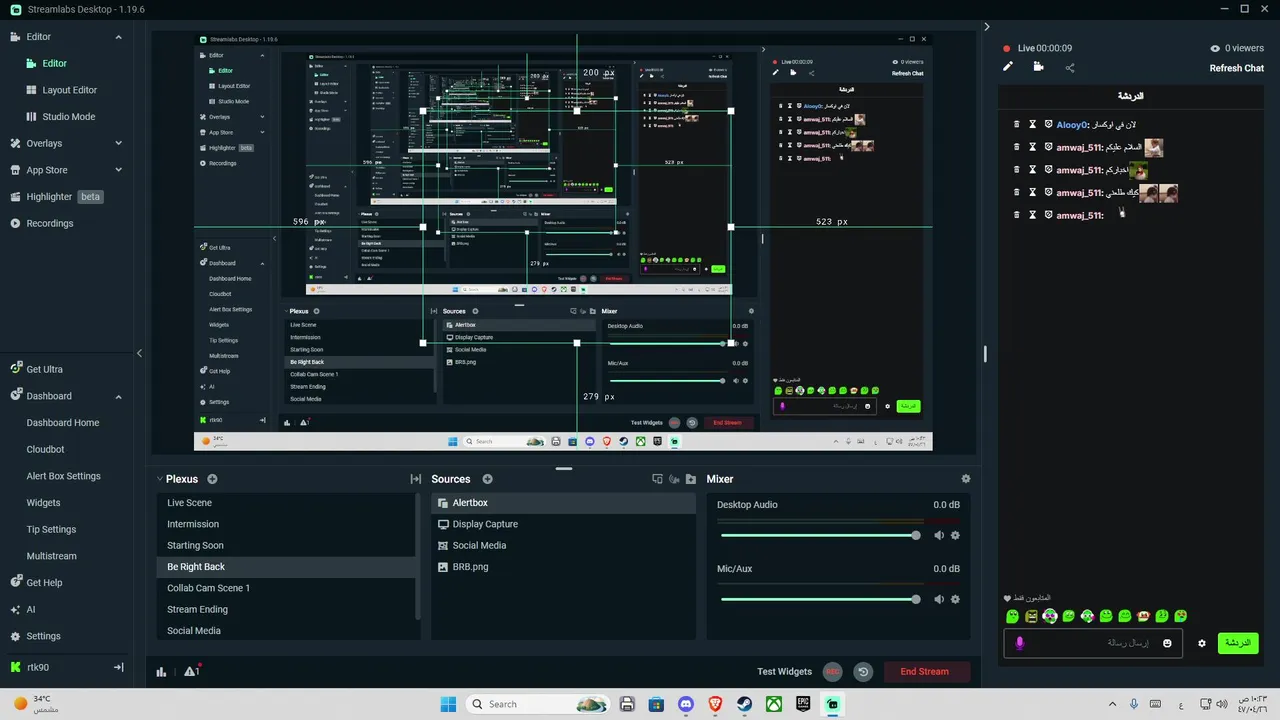Viewport: 1280px width, 720px height.
Task: Show hidden icons in system tray
Action: coord(1112,704)
